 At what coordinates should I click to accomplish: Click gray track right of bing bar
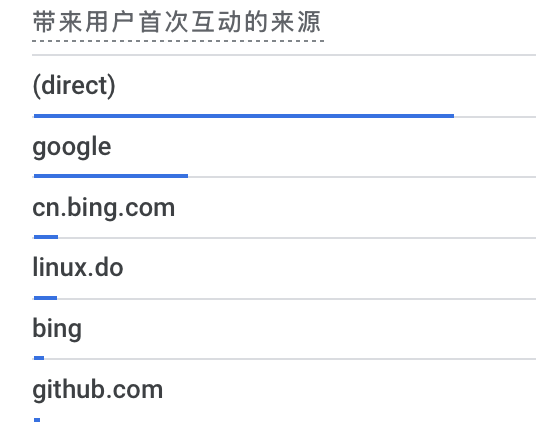290,359
